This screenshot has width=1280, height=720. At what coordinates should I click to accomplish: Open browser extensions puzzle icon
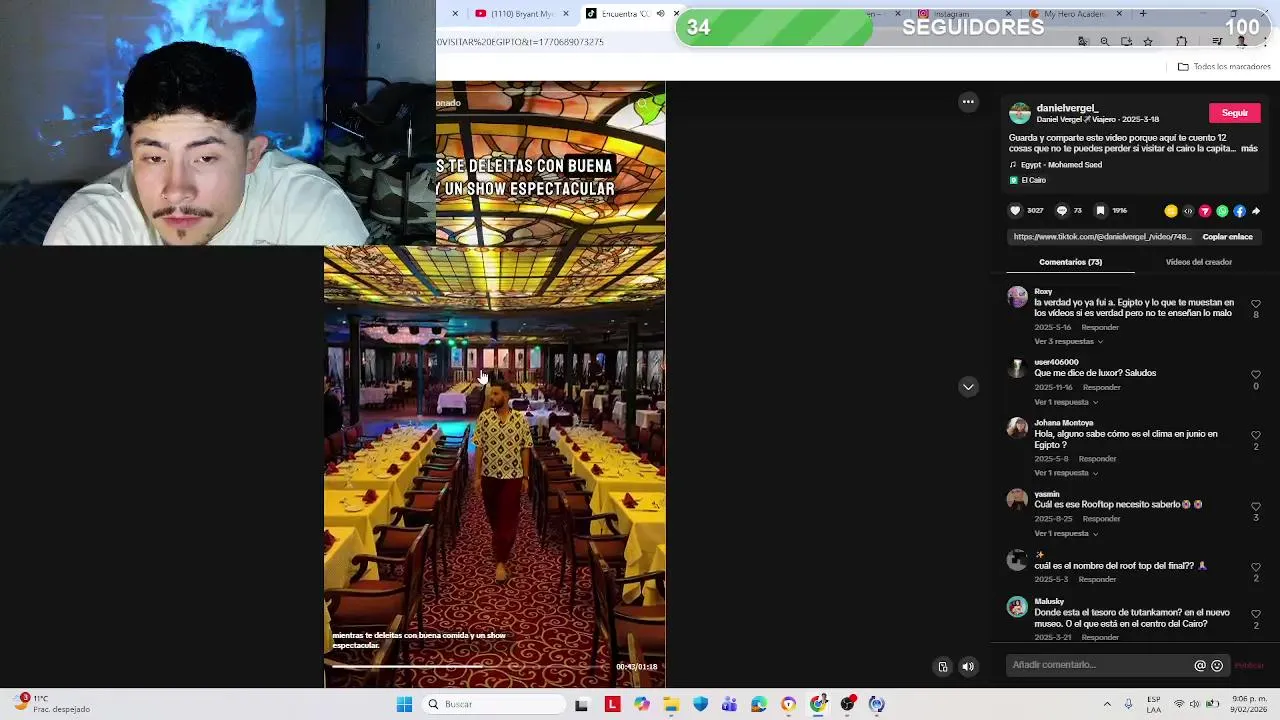1182,42
